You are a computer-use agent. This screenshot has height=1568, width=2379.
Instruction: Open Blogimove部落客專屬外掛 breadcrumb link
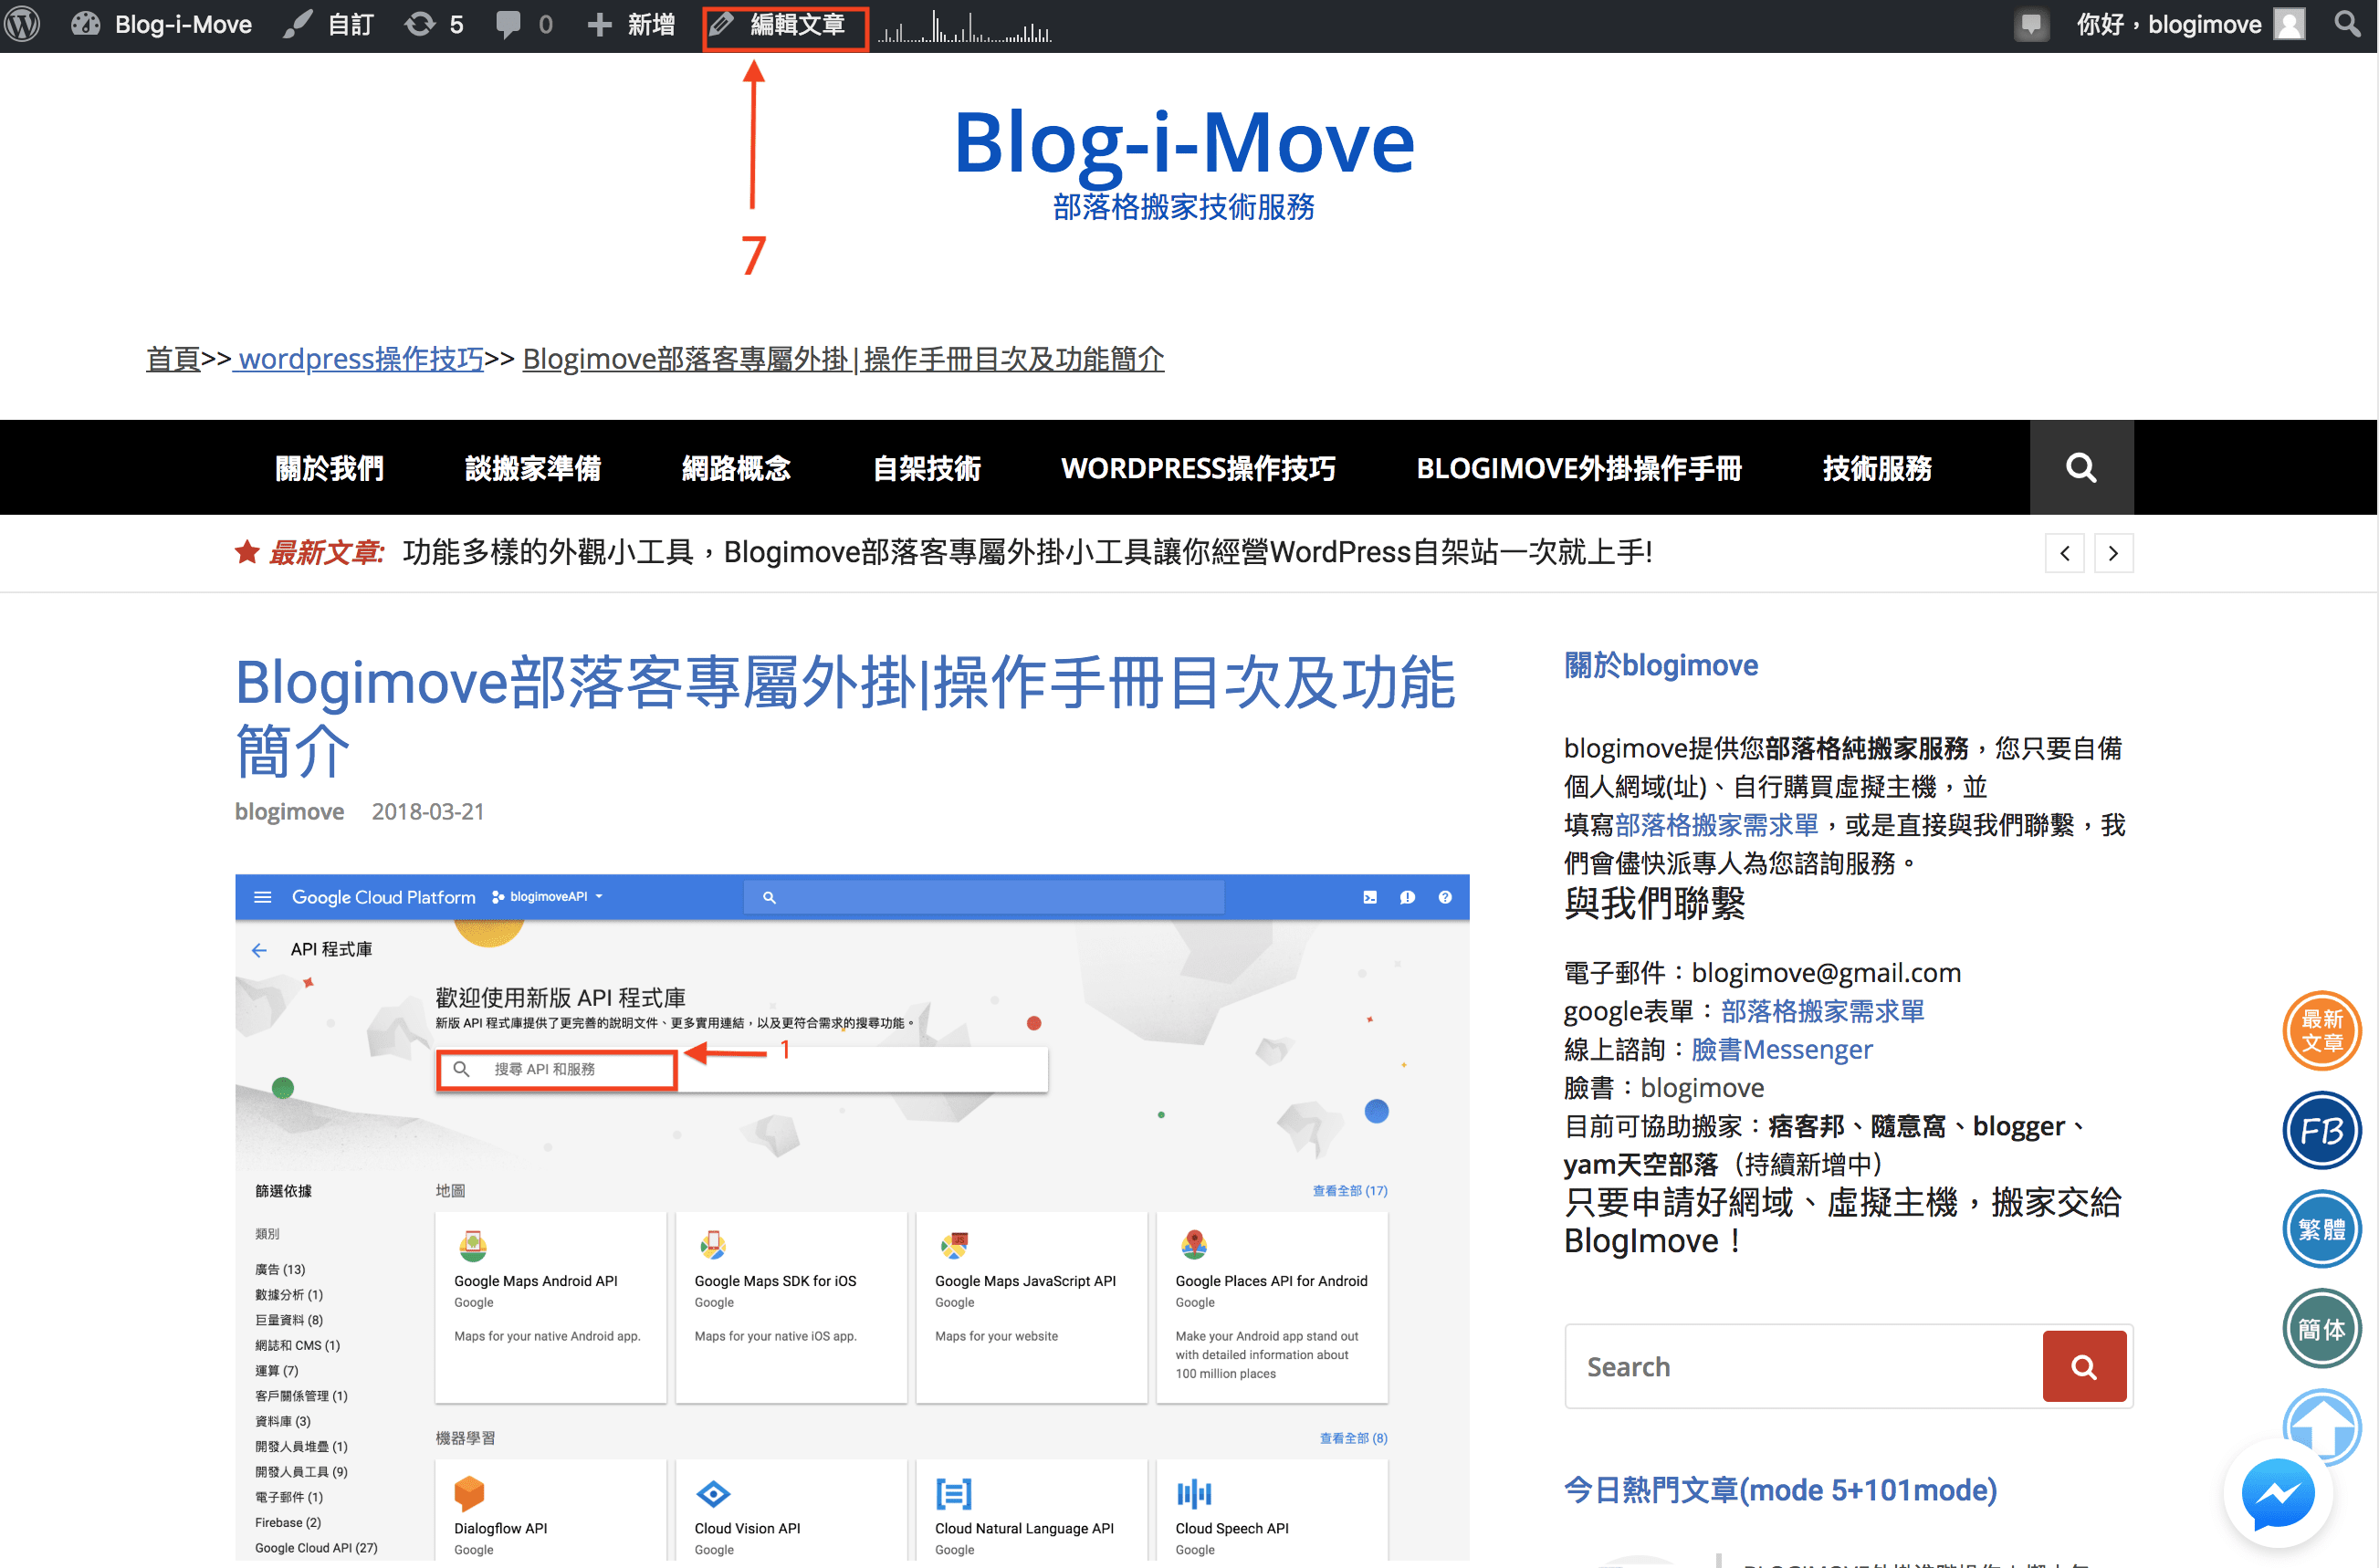[x=843, y=358]
